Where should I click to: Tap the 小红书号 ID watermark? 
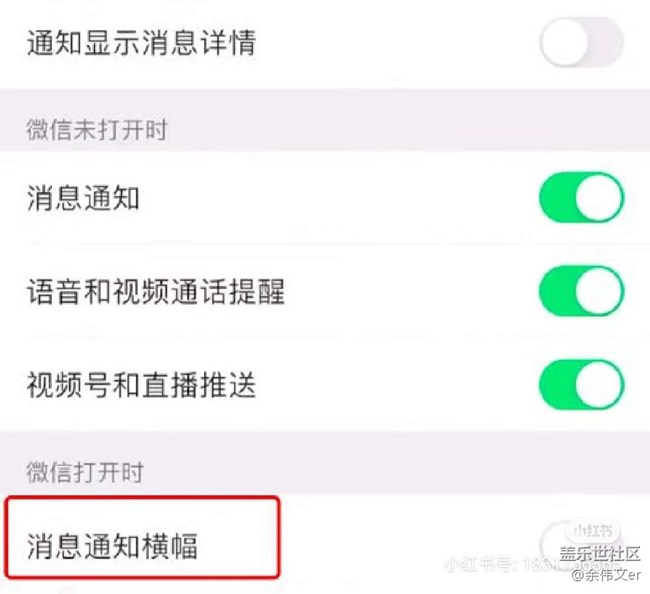point(532,565)
